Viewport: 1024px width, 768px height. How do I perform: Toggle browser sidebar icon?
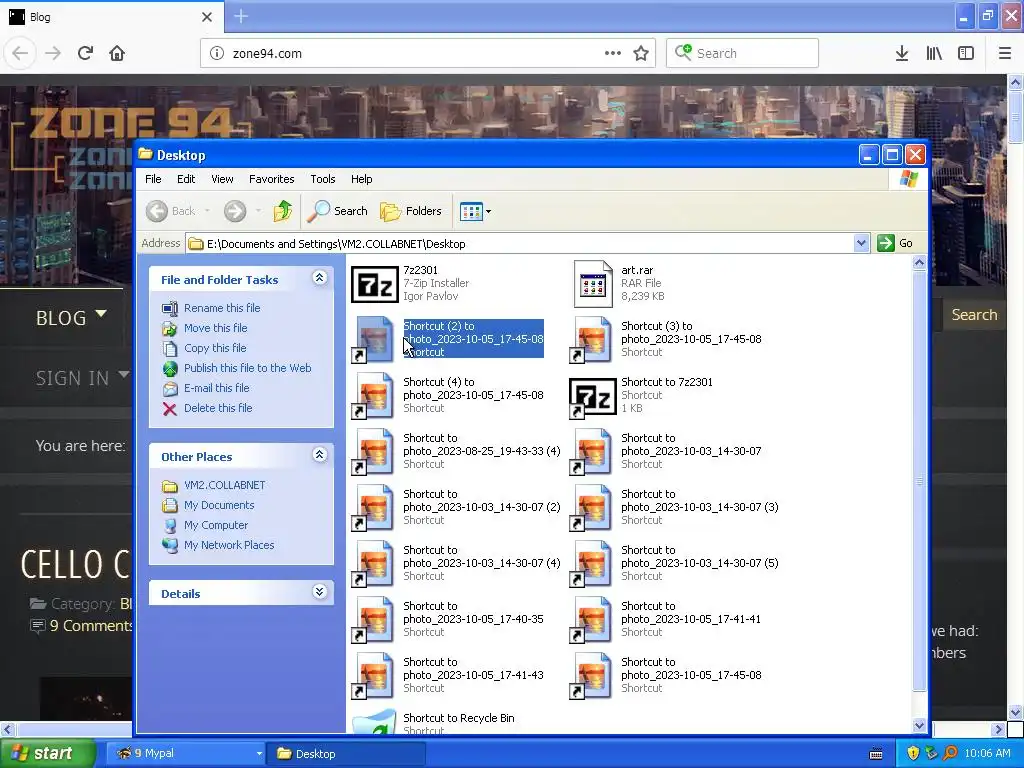click(966, 53)
